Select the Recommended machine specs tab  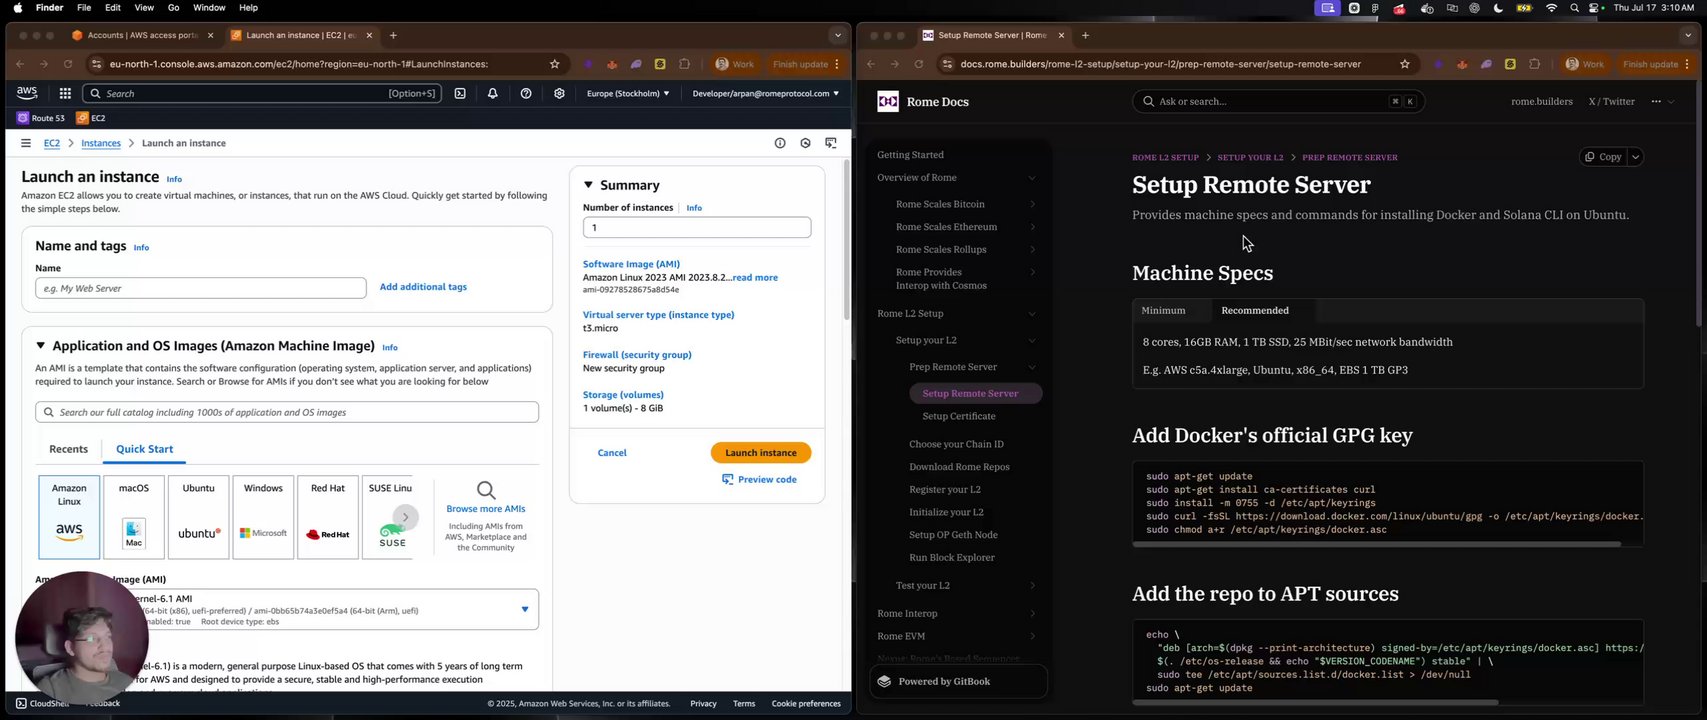coord(1255,310)
